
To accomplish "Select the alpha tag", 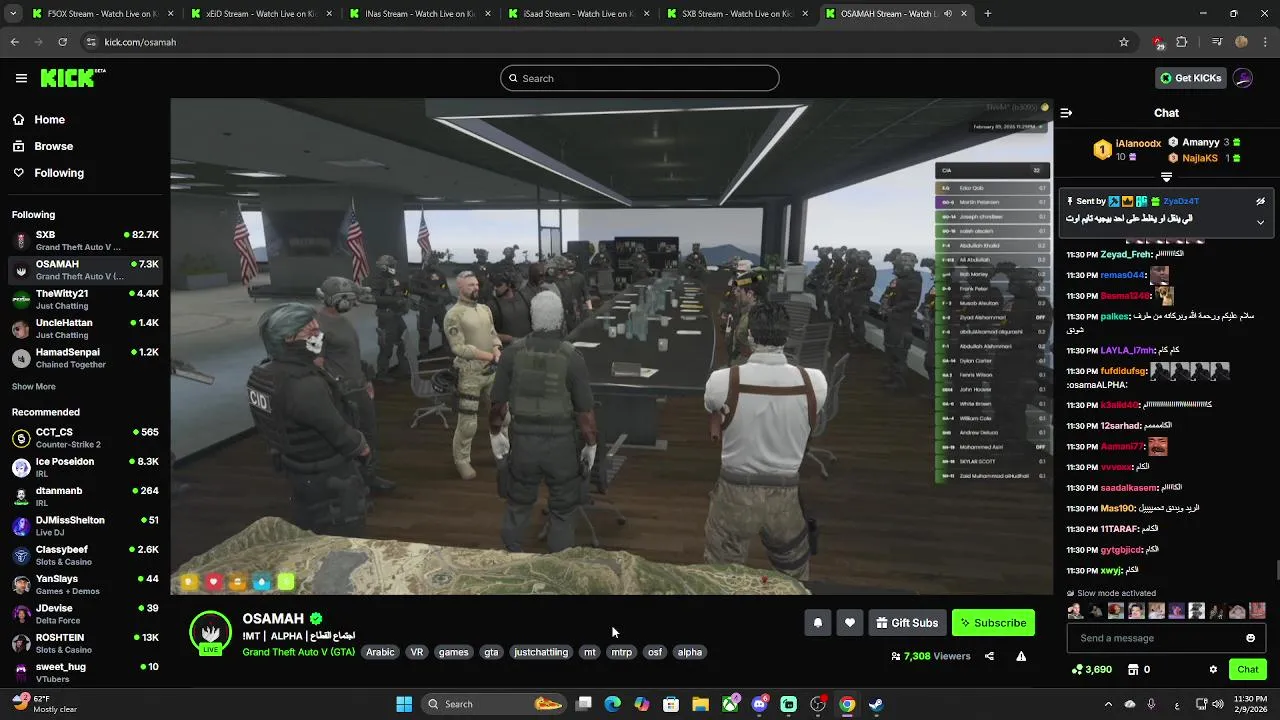I will 690,652.
